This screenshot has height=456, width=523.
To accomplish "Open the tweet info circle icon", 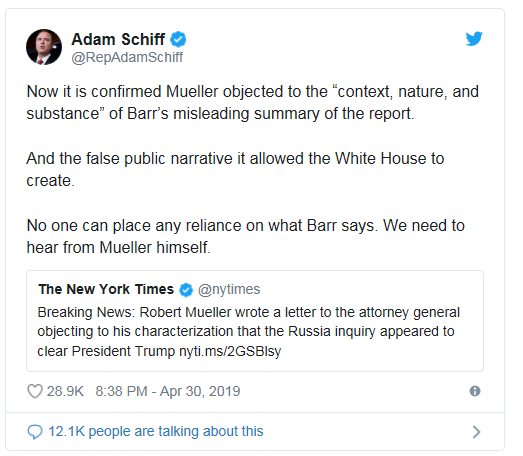I will click(475, 391).
